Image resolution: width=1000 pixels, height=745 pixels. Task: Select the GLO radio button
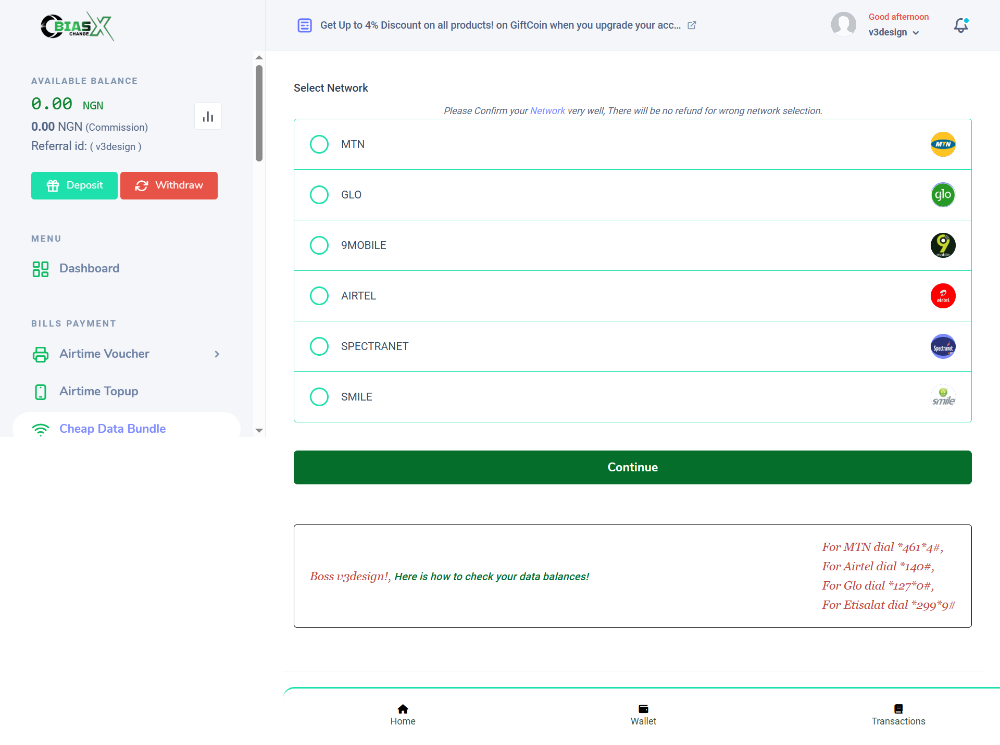pyautogui.click(x=319, y=194)
